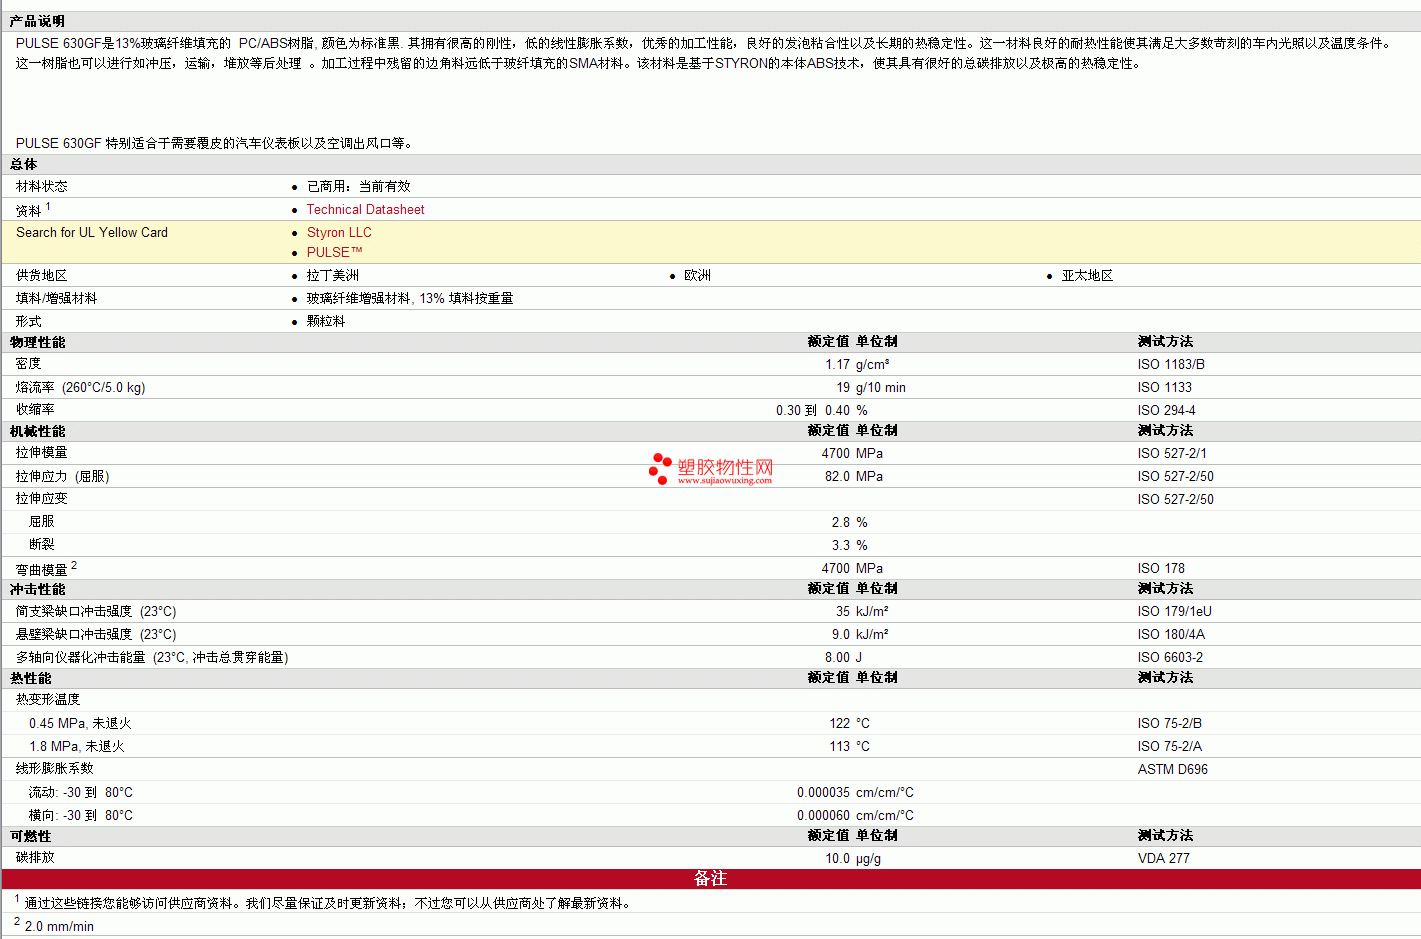
Task: Select the 欧洲 region entry
Action: (697, 276)
